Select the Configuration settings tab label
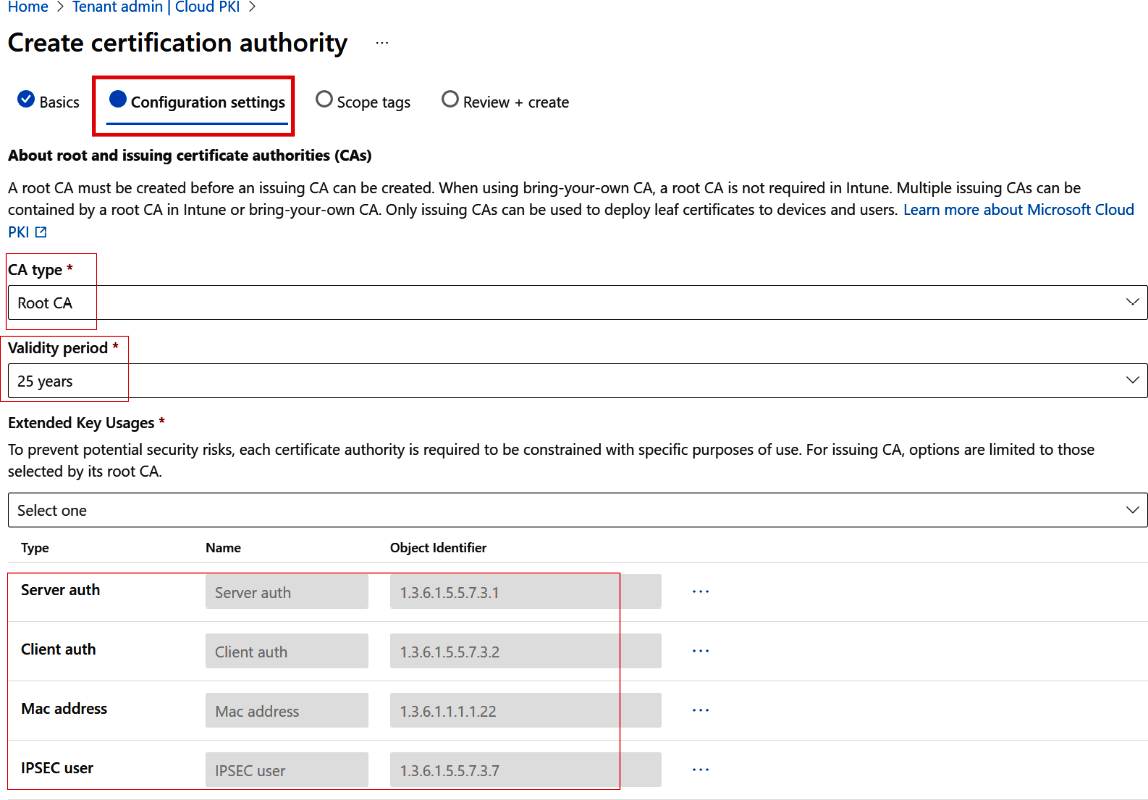 click(208, 102)
